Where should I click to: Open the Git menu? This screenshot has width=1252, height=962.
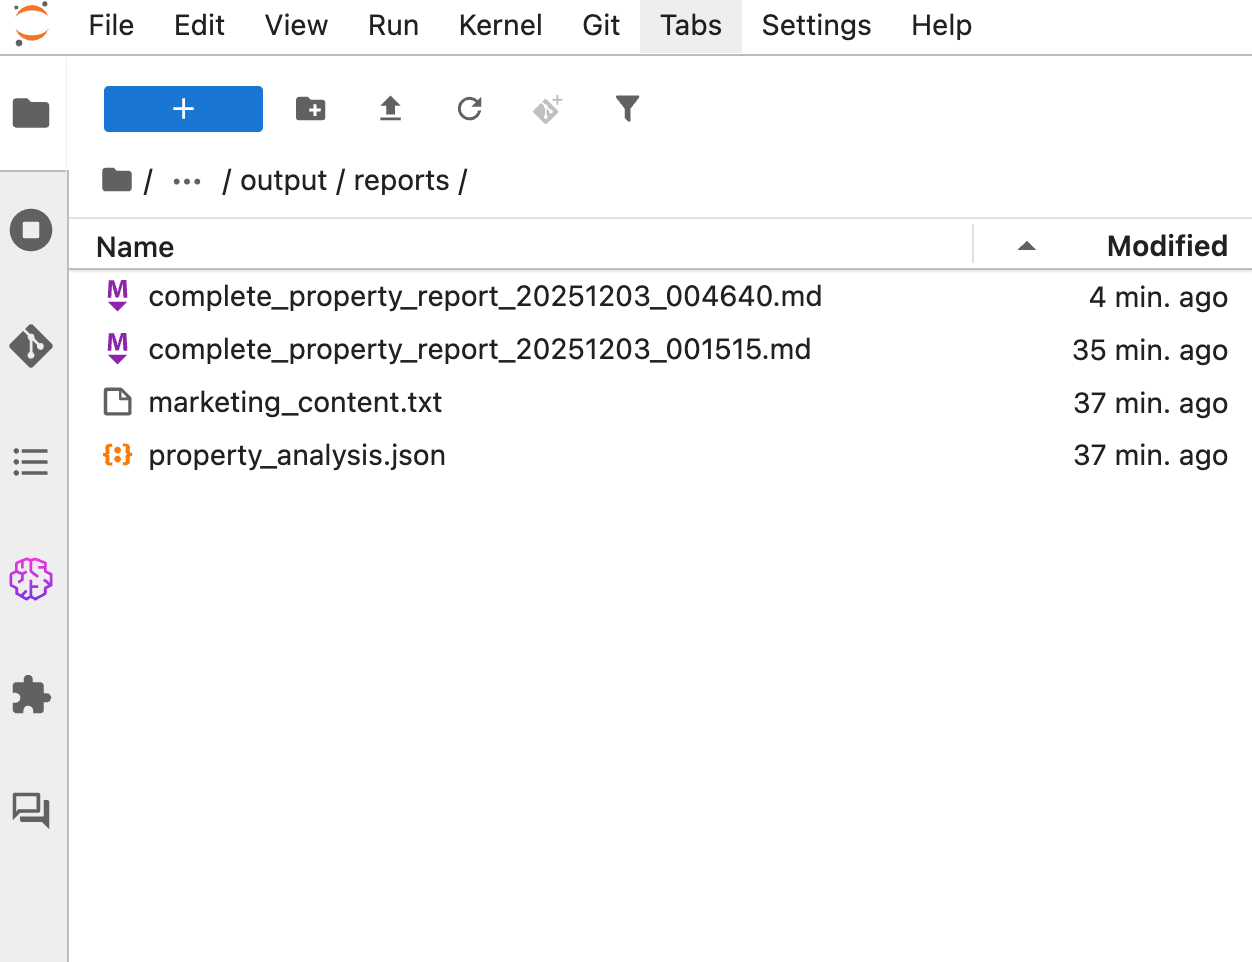(x=601, y=26)
